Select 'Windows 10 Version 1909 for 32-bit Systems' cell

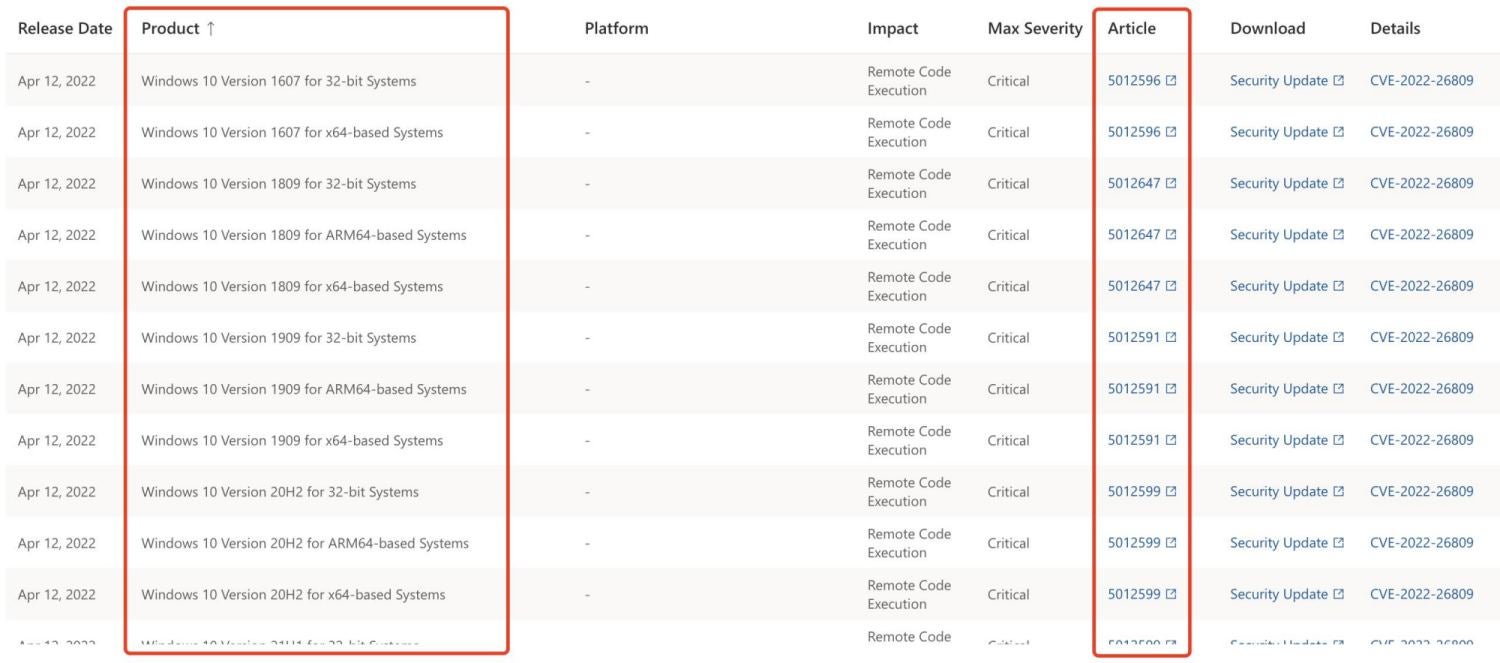279,338
